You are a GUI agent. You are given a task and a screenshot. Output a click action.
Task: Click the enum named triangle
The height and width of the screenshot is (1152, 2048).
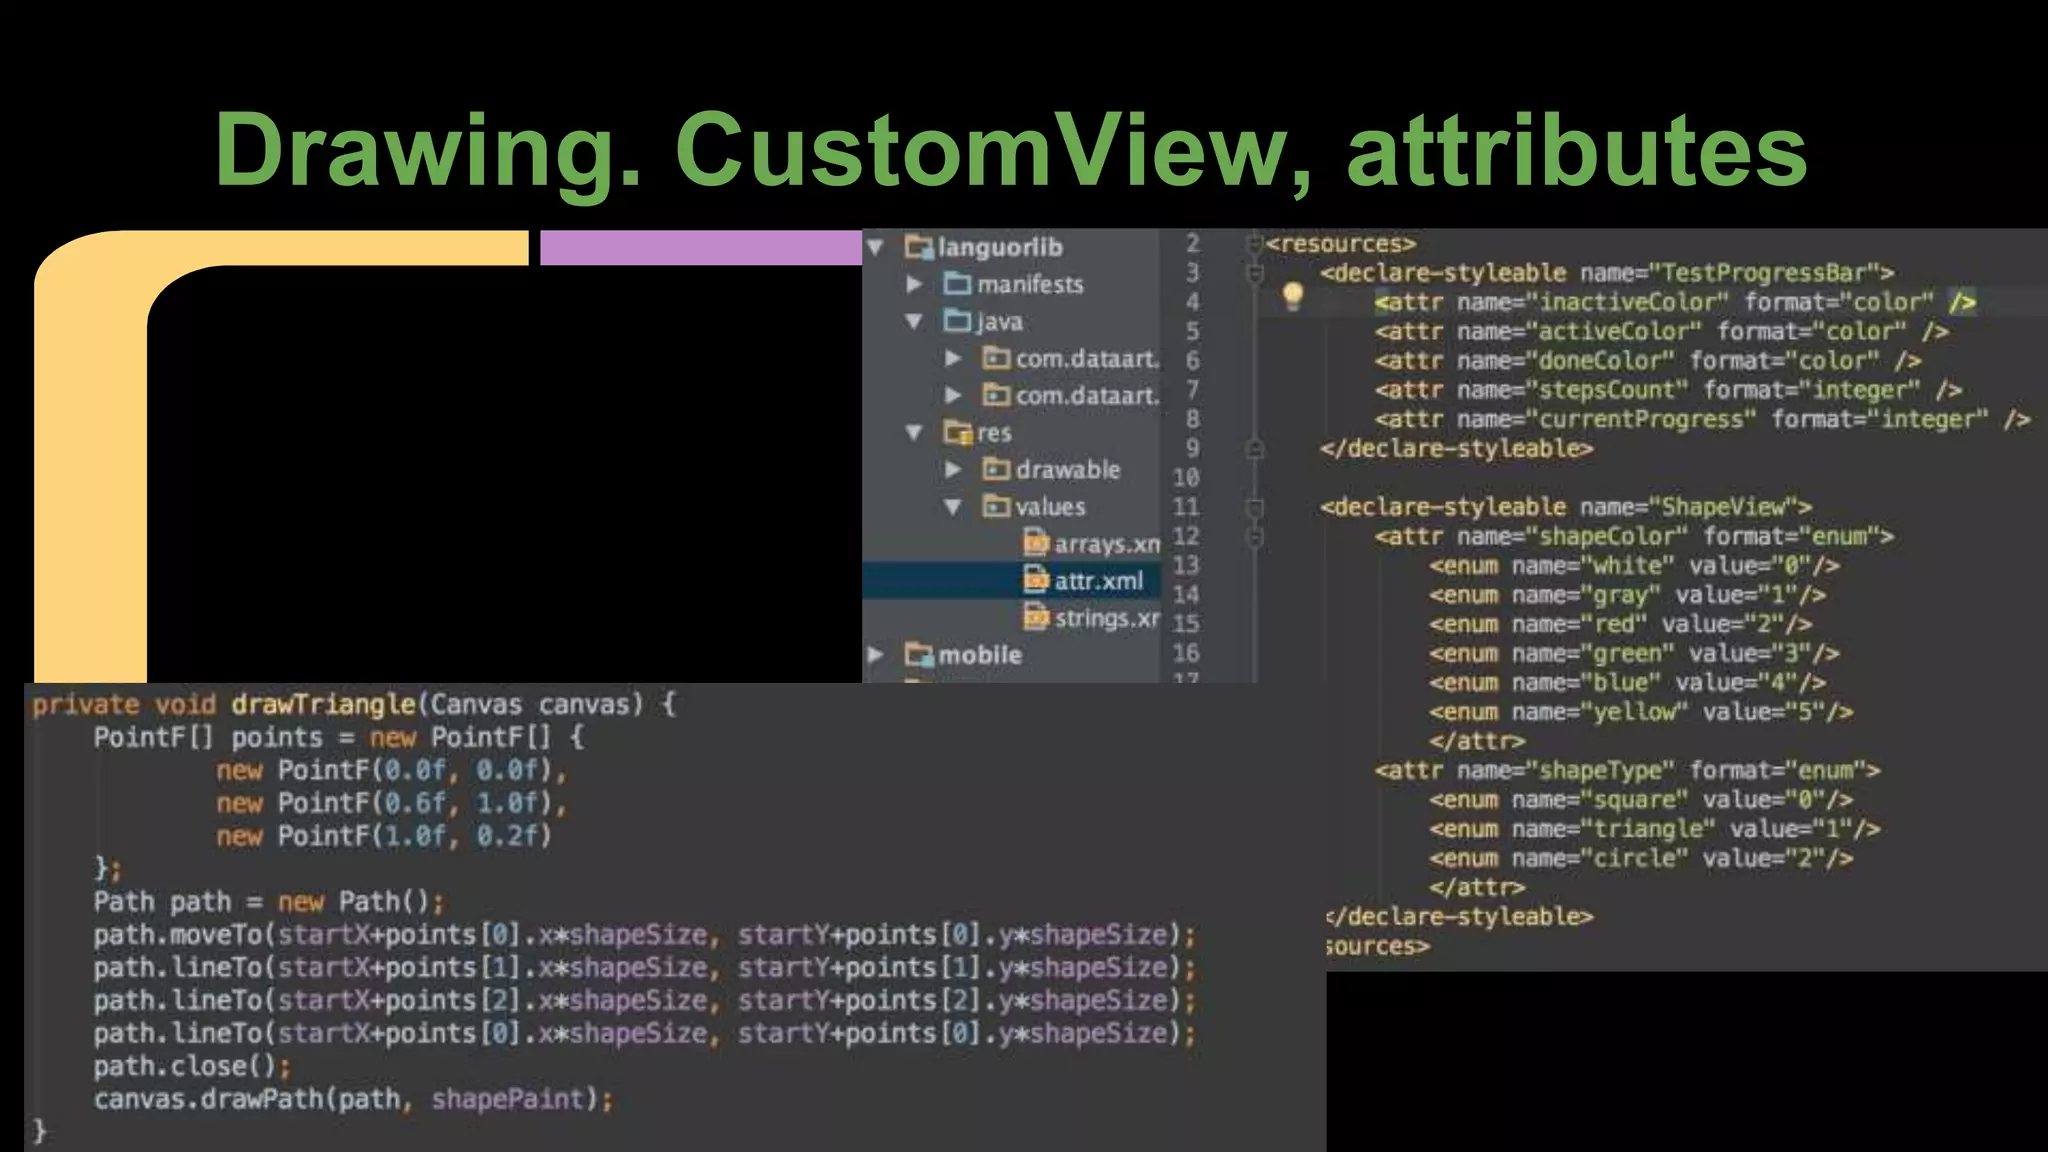point(1655,829)
